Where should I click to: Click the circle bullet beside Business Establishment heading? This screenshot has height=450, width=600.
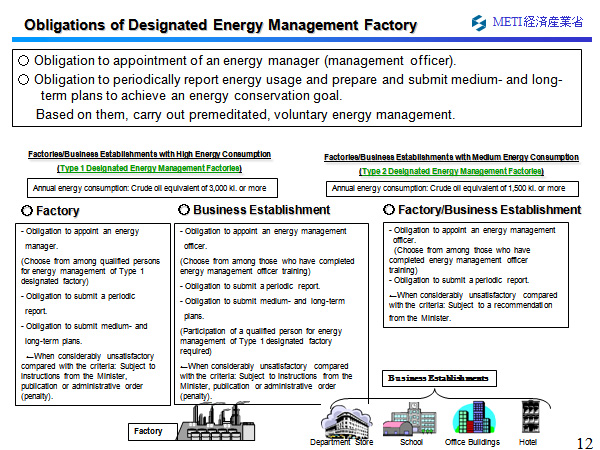pos(184,210)
